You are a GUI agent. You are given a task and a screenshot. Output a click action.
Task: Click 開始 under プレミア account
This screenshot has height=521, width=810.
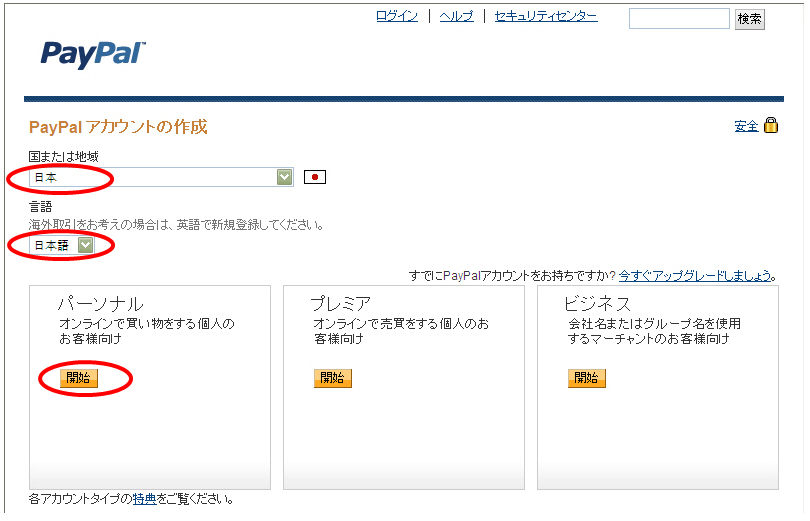click(333, 378)
